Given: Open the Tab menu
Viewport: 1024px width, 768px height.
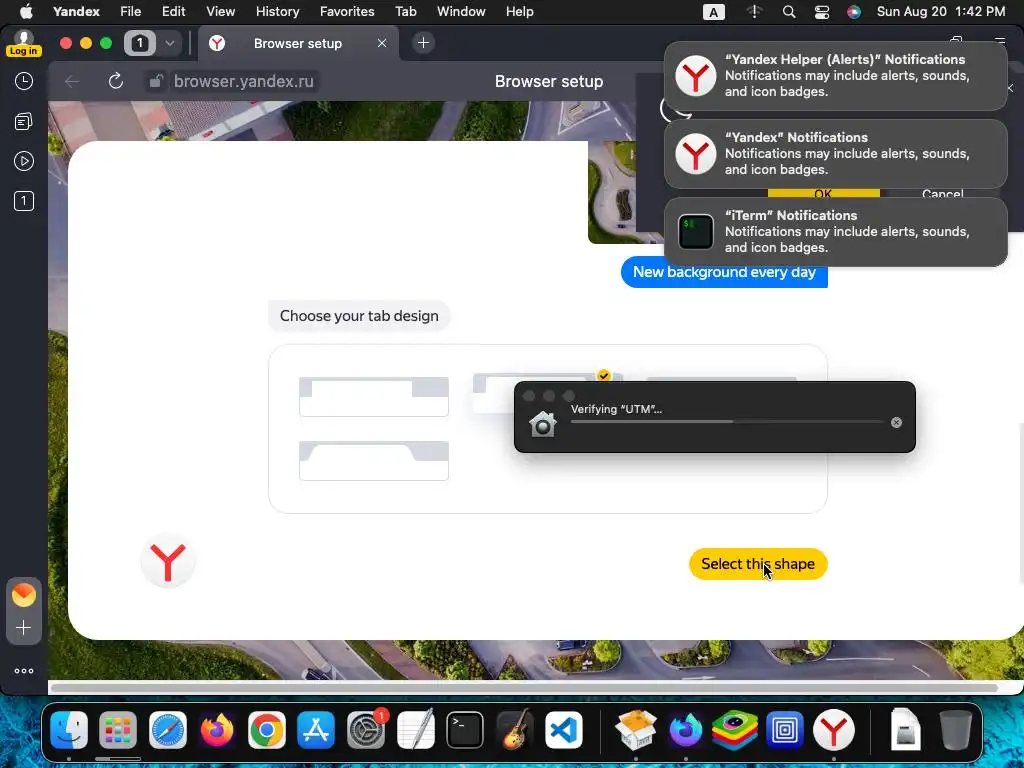Looking at the screenshot, I should (x=406, y=12).
